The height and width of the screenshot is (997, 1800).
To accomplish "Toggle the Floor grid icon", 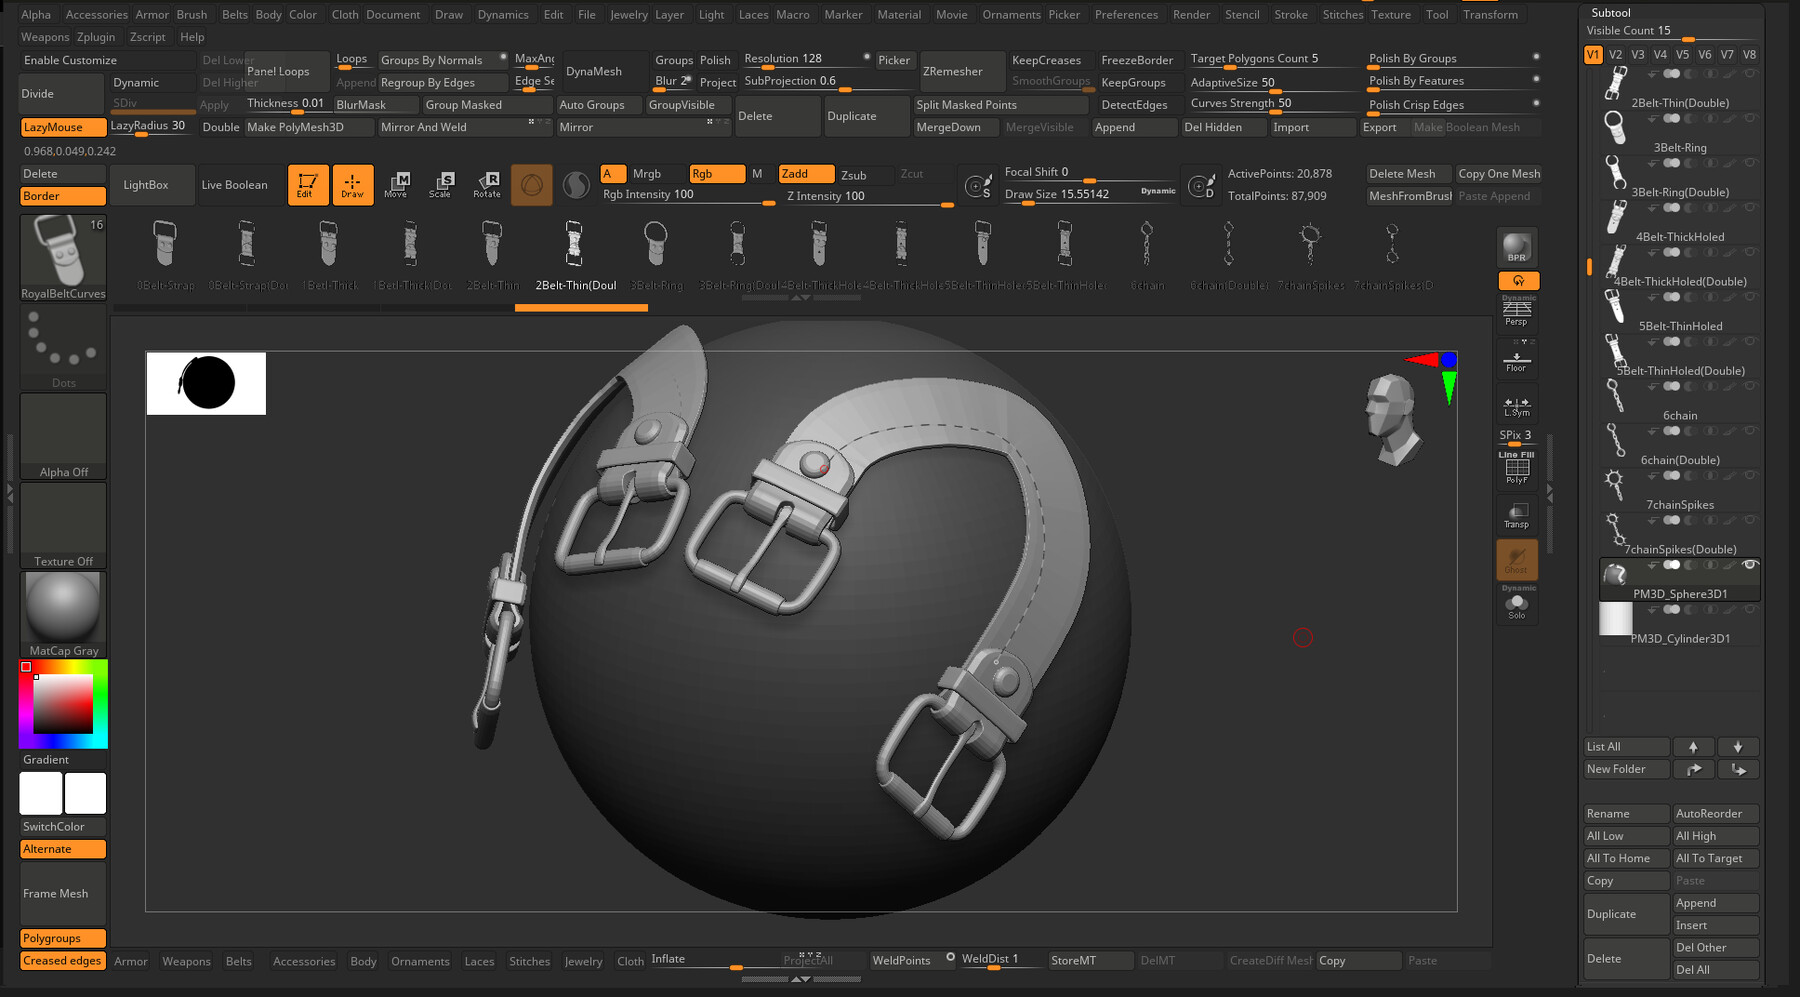I will click(1517, 358).
